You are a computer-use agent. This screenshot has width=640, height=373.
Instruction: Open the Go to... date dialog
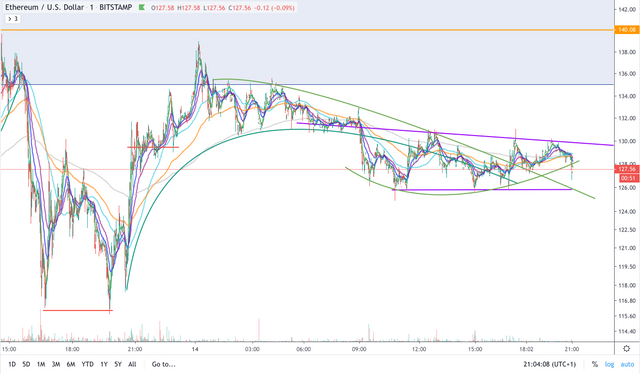[x=164, y=364]
